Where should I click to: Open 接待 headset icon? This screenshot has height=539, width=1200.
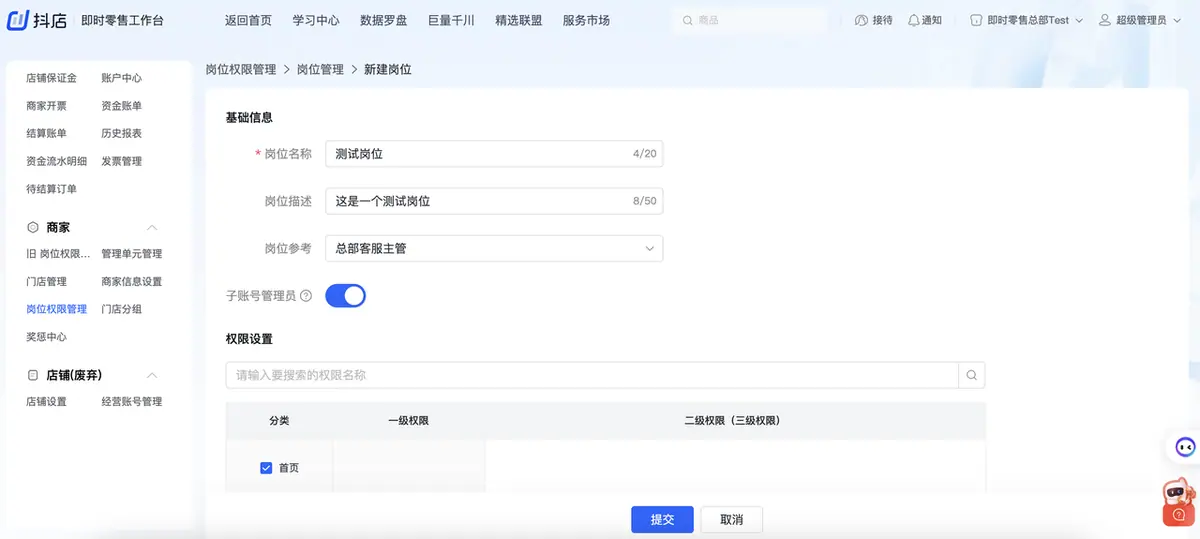(x=862, y=20)
